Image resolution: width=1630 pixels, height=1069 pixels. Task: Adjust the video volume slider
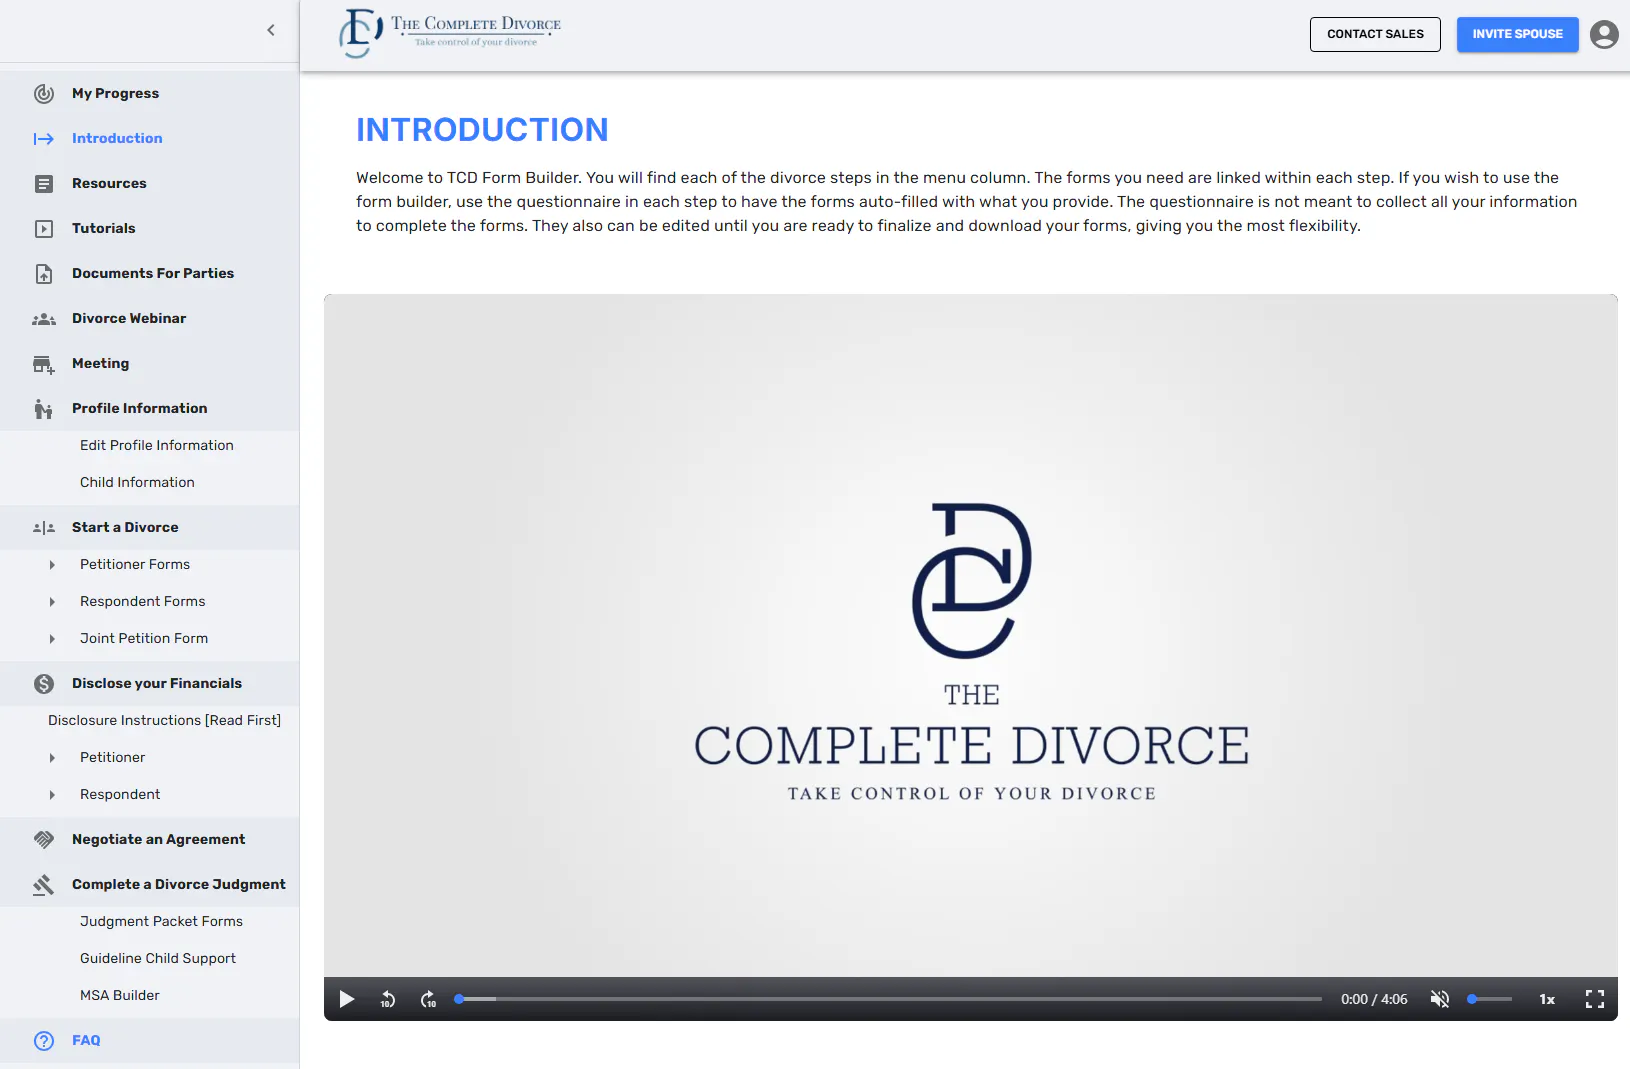point(1490,999)
